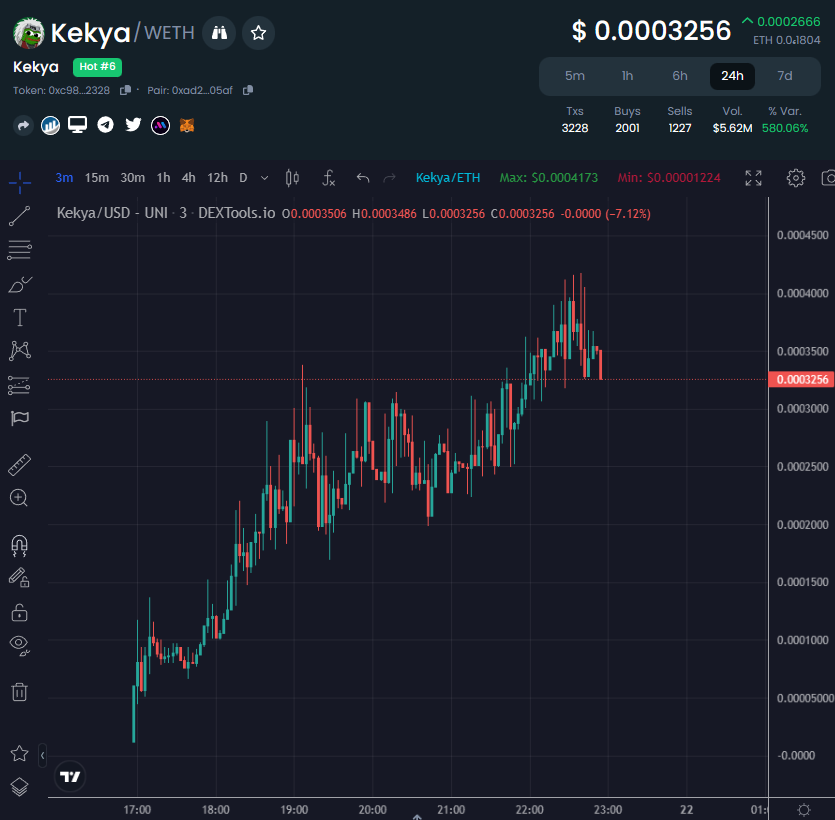This screenshot has height=820, width=835.
Task: Toggle Kekya/ETH price denomination
Action: pyautogui.click(x=448, y=178)
